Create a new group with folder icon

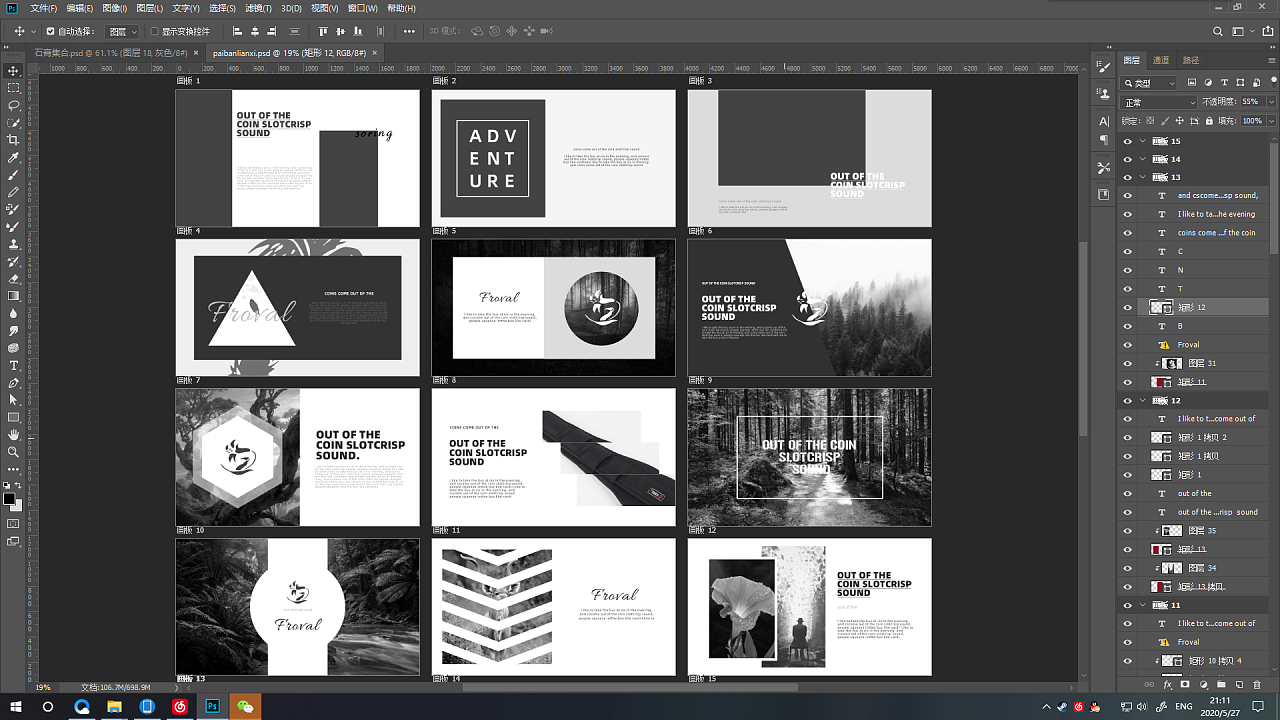[1221, 685]
